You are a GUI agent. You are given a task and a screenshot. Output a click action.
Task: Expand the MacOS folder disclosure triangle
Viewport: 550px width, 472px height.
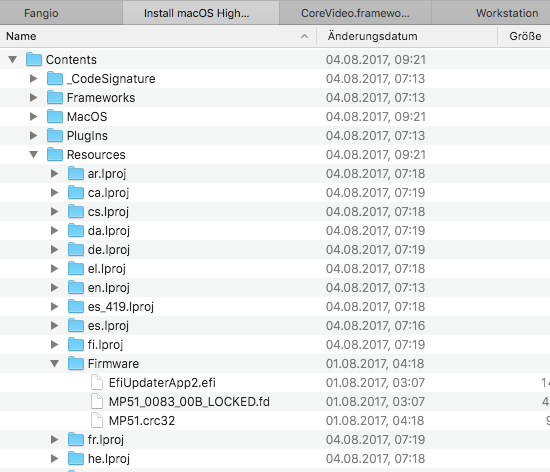tap(34, 116)
